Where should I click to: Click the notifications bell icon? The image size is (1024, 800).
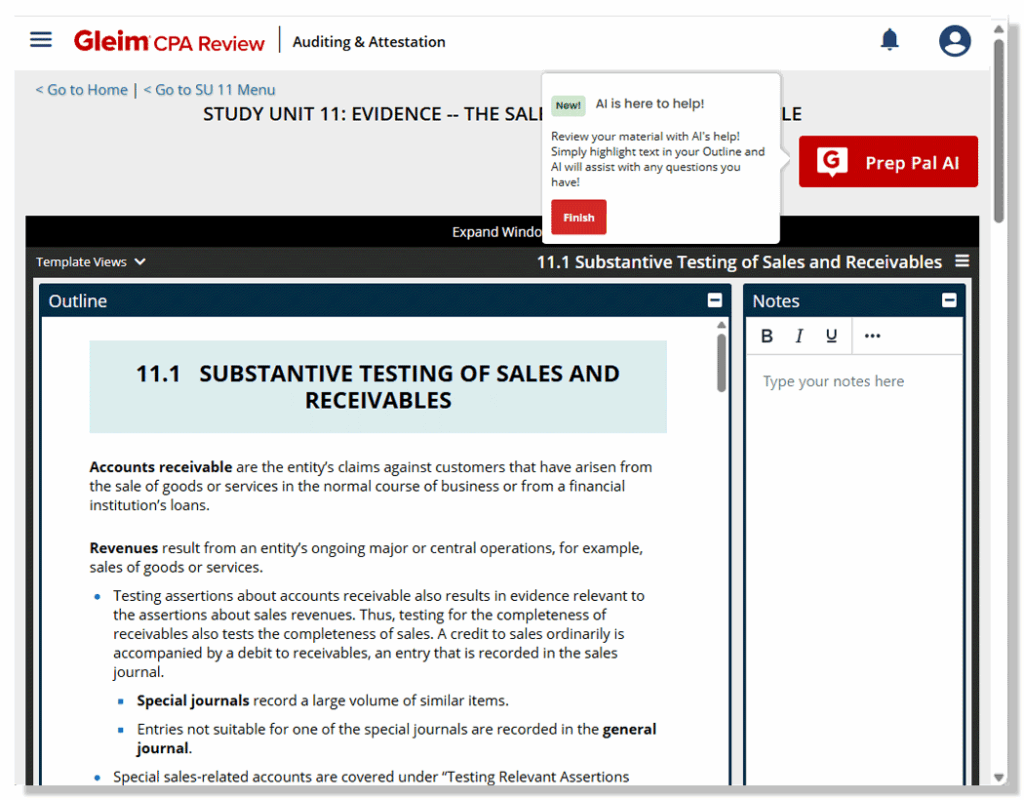coord(889,37)
